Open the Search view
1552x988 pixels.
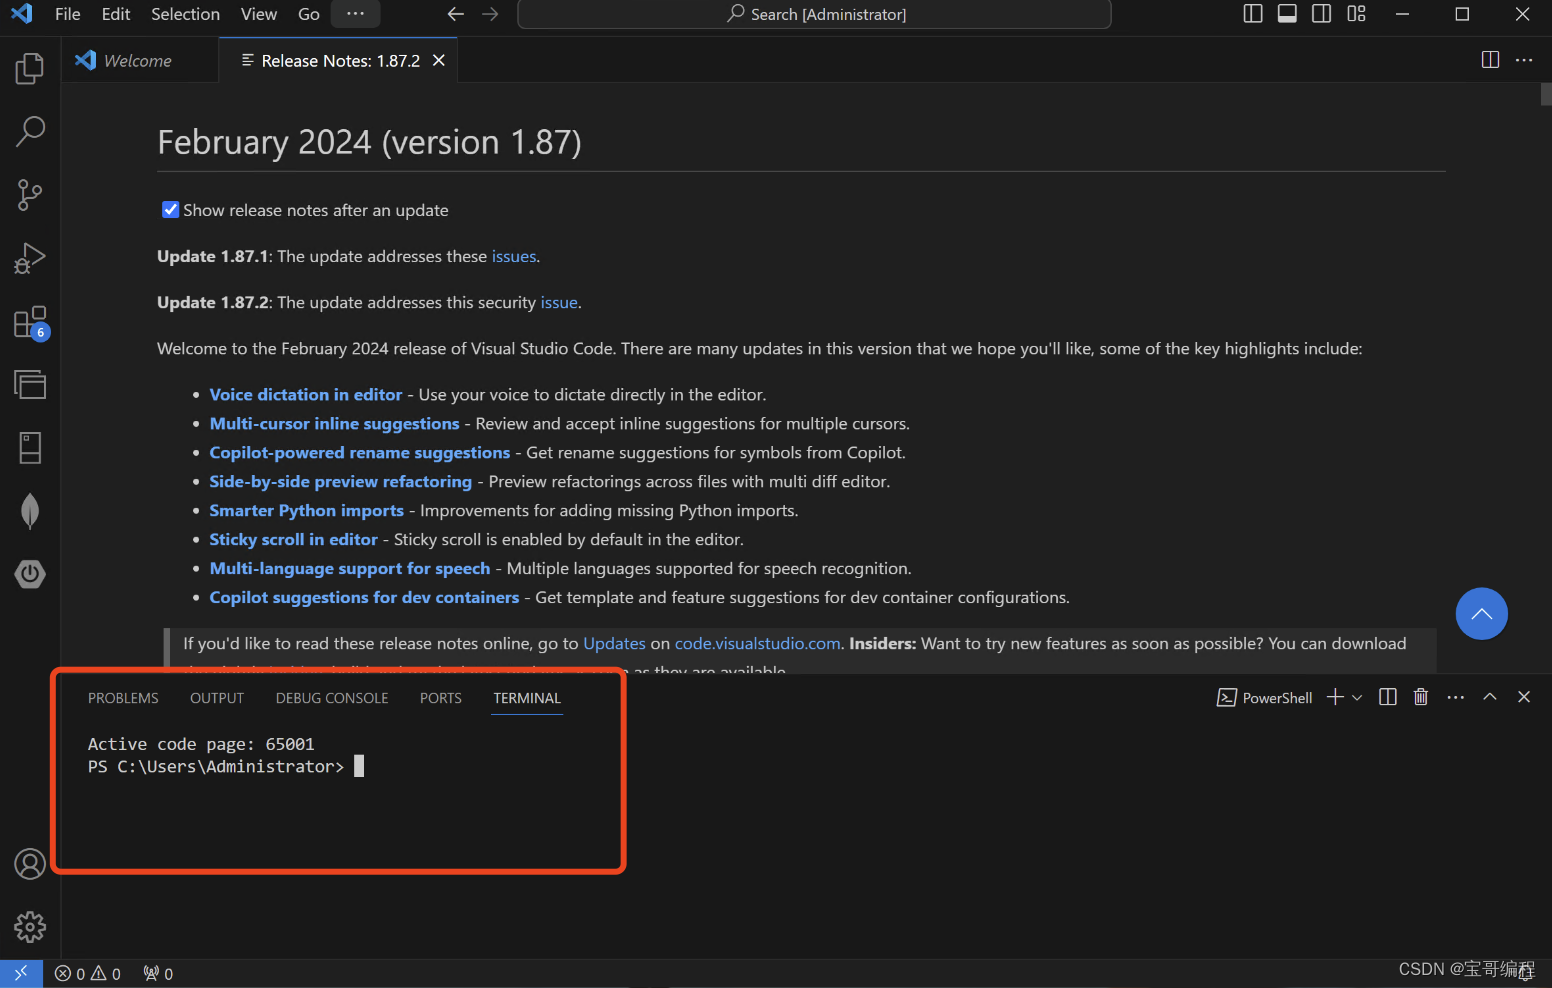click(x=29, y=131)
